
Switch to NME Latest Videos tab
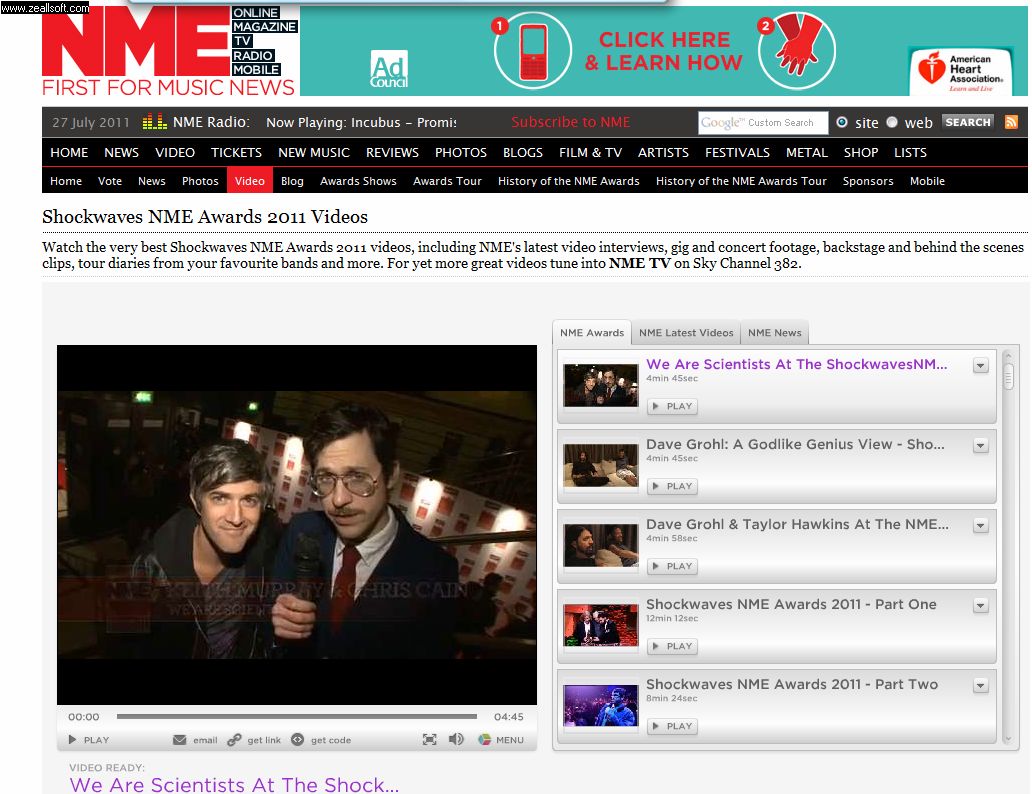tap(686, 332)
